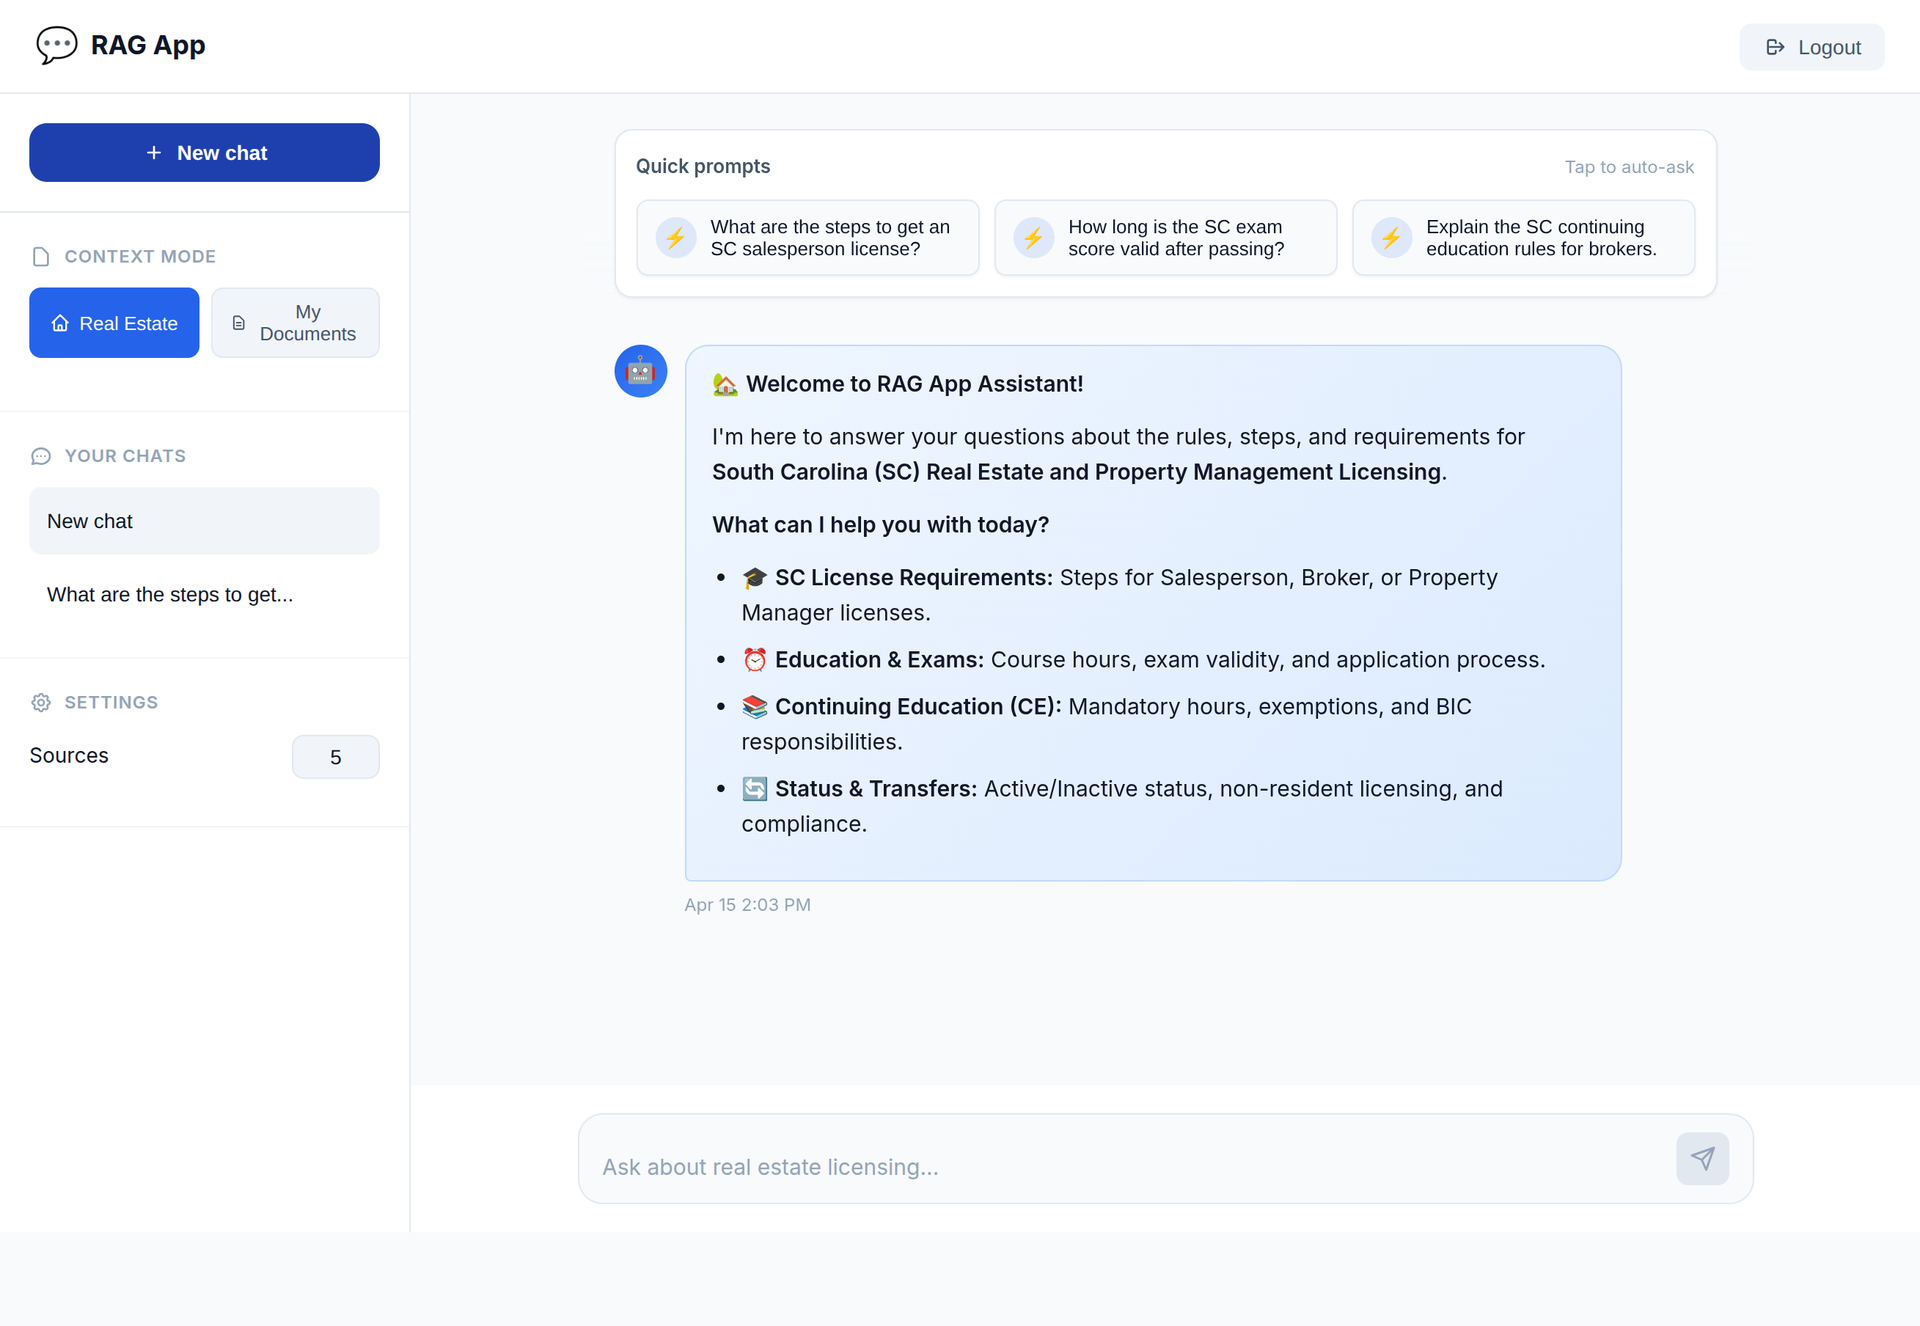Click the robot assistant avatar
Viewport: 1920px width, 1326px height.
[640, 371]
